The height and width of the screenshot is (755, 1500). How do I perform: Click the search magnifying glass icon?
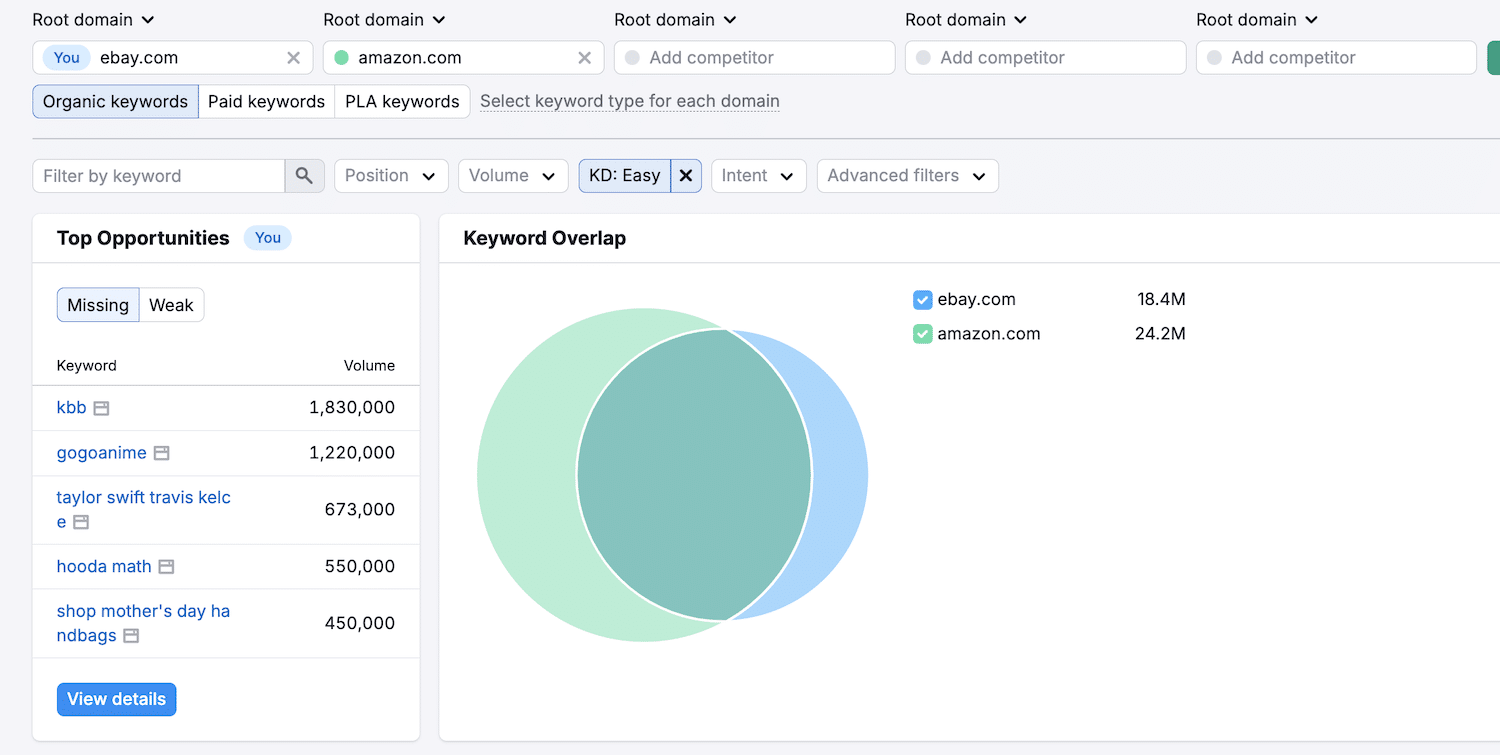305,175
